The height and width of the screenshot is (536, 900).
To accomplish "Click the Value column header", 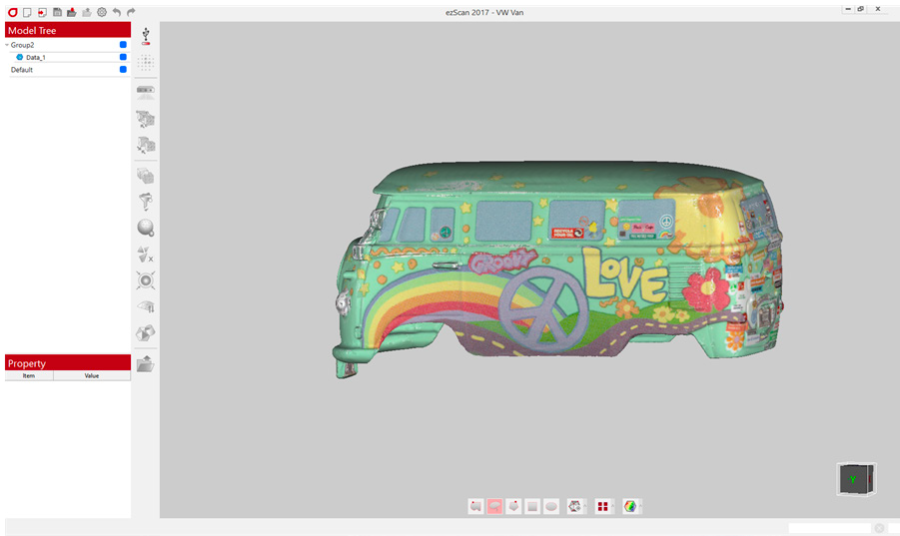I will pos(92,376).
